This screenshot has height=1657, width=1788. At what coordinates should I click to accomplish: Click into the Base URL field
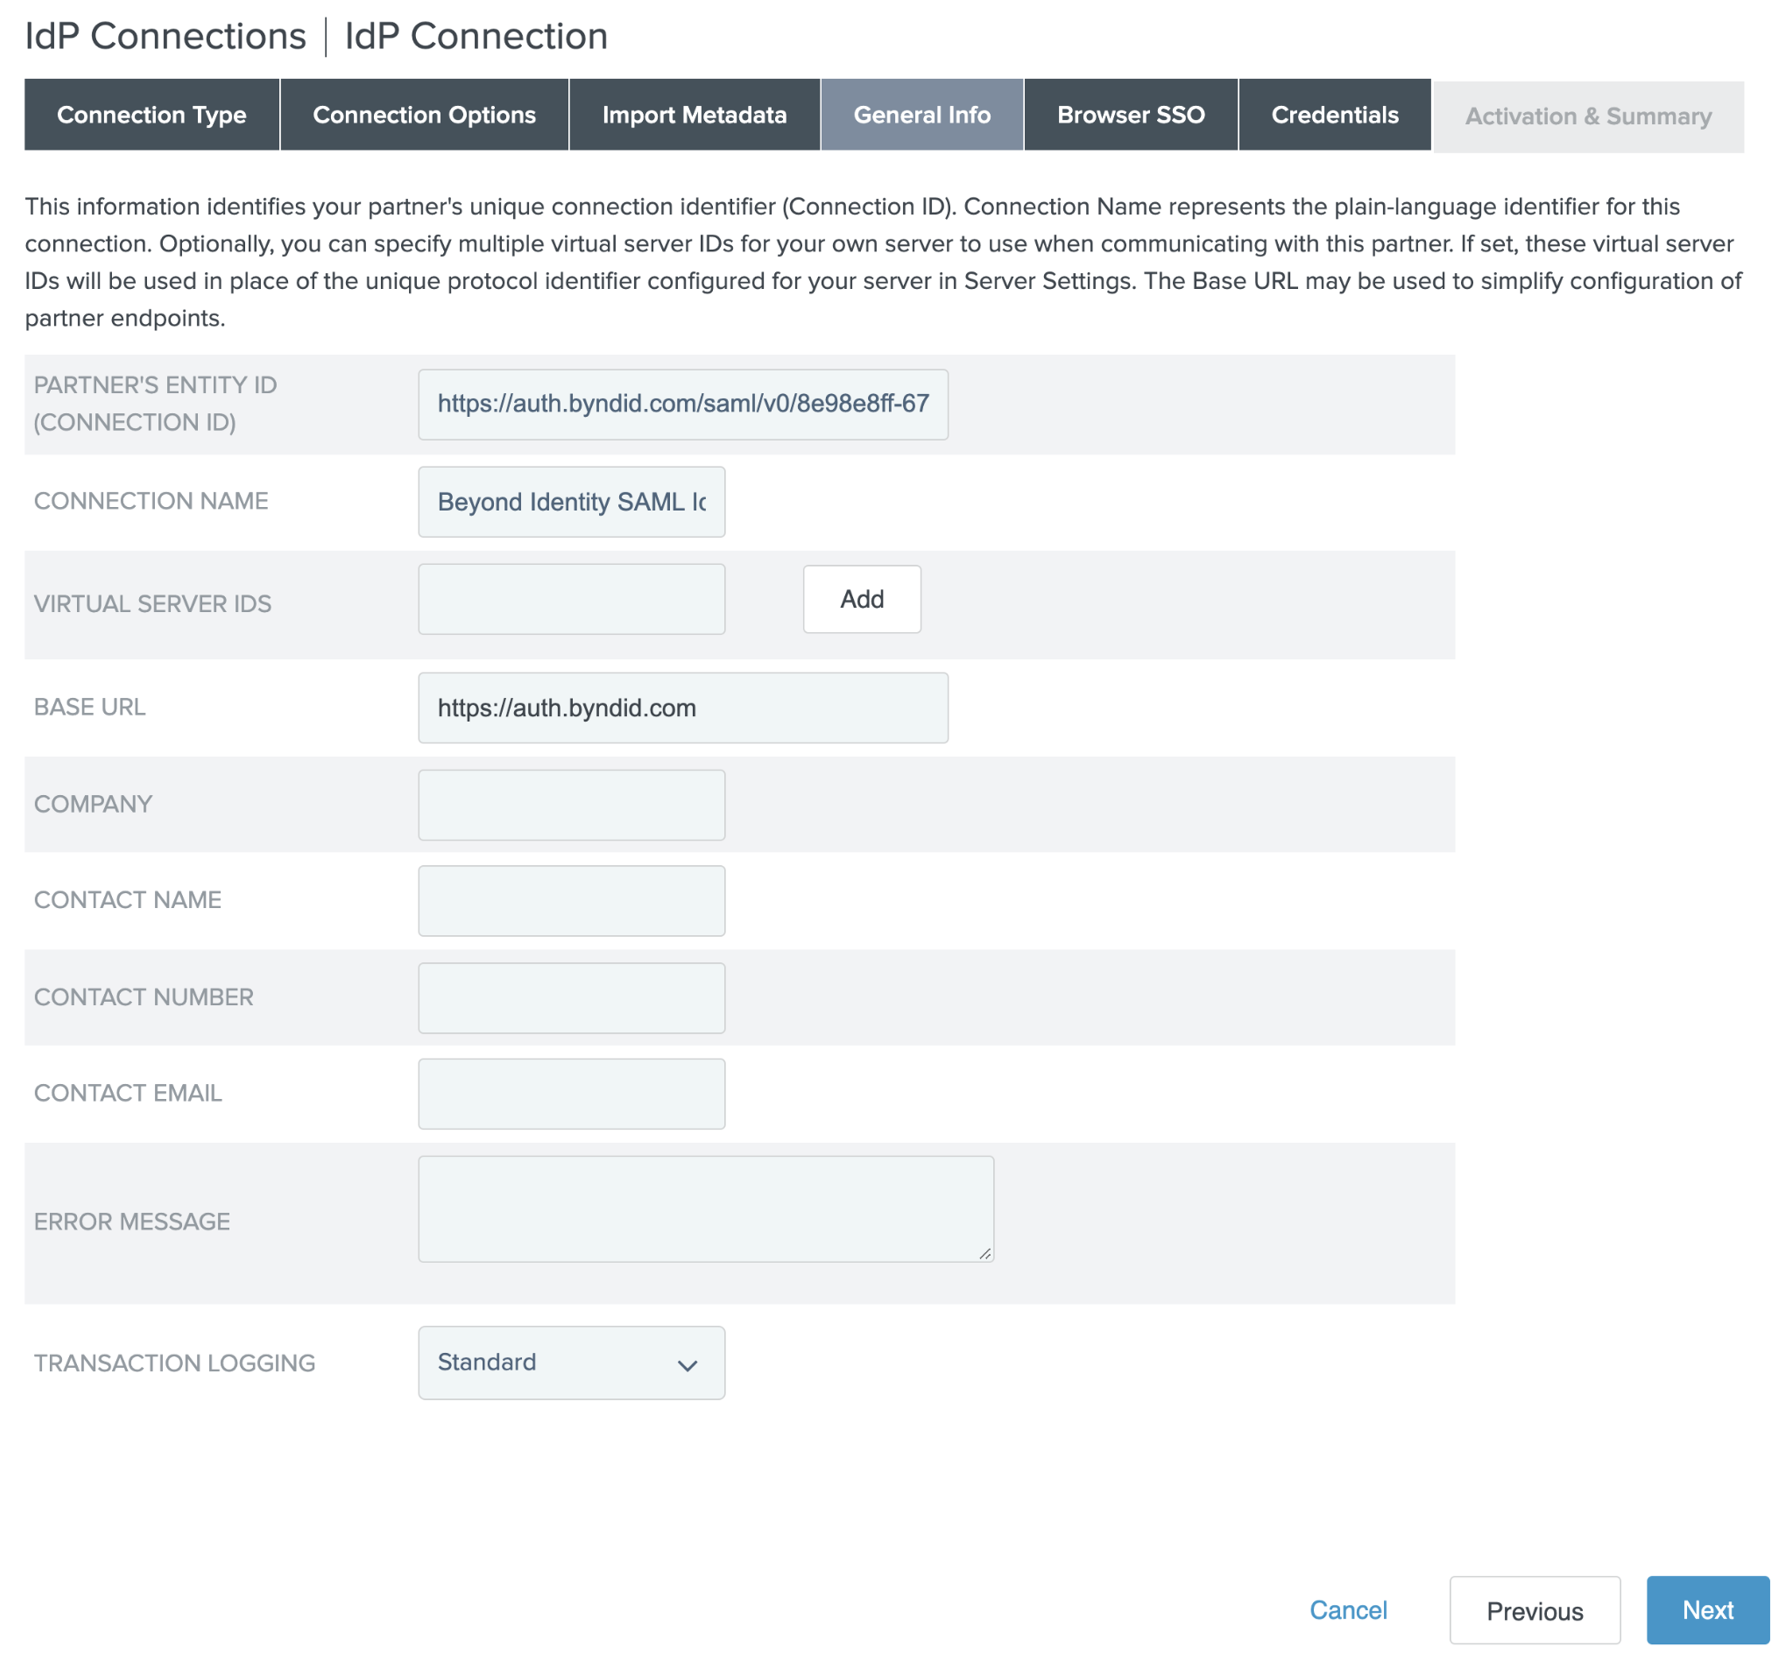click(x=682, y=708)
